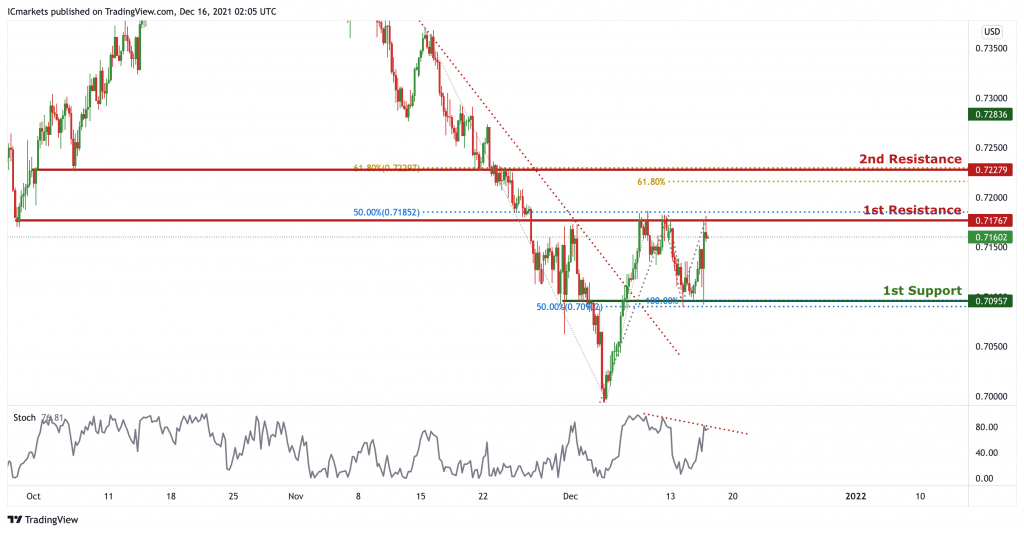This screenshot has width=1024, height=533.
Task: Click the ICmarkets published header text
Action: (x=142, y=12)
